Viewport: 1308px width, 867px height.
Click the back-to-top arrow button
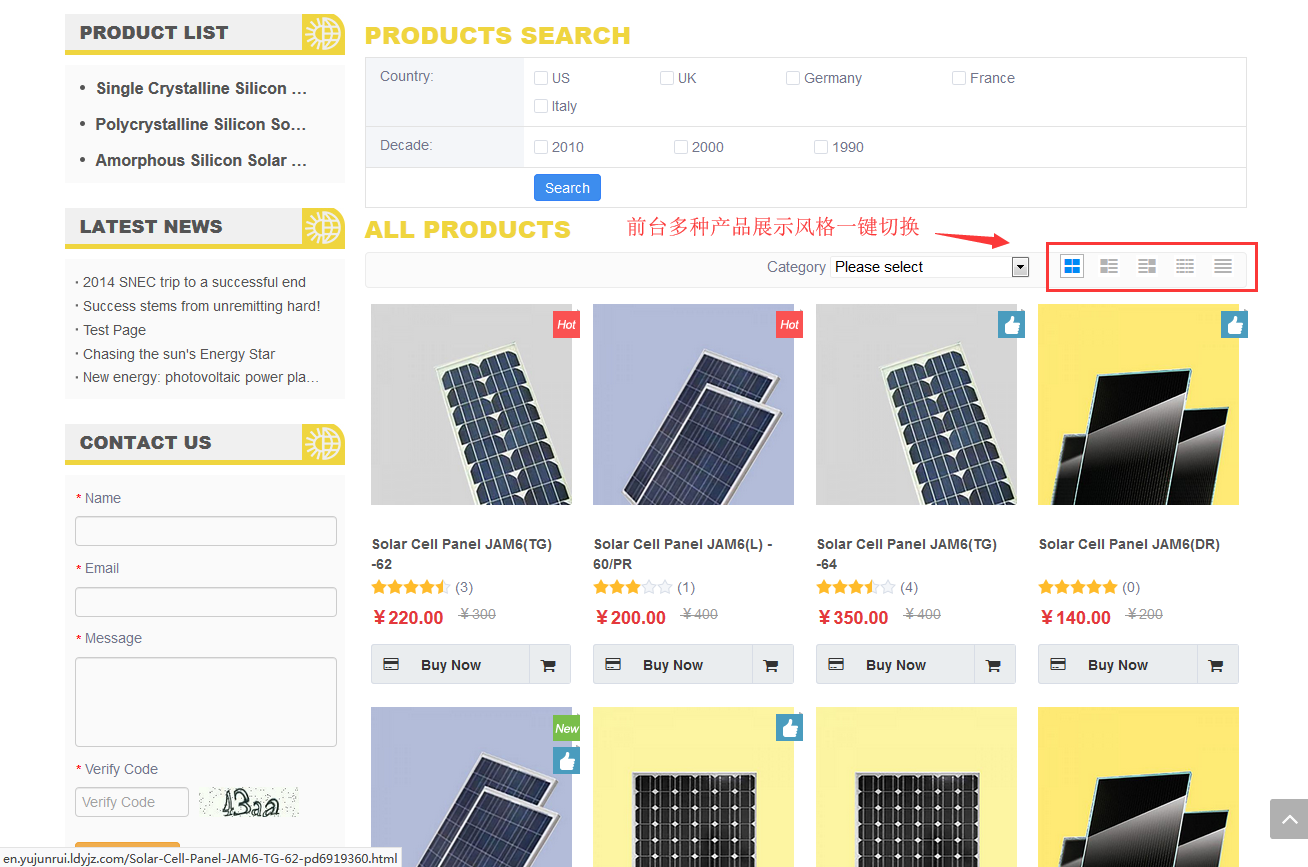[x=1288, y=818]
